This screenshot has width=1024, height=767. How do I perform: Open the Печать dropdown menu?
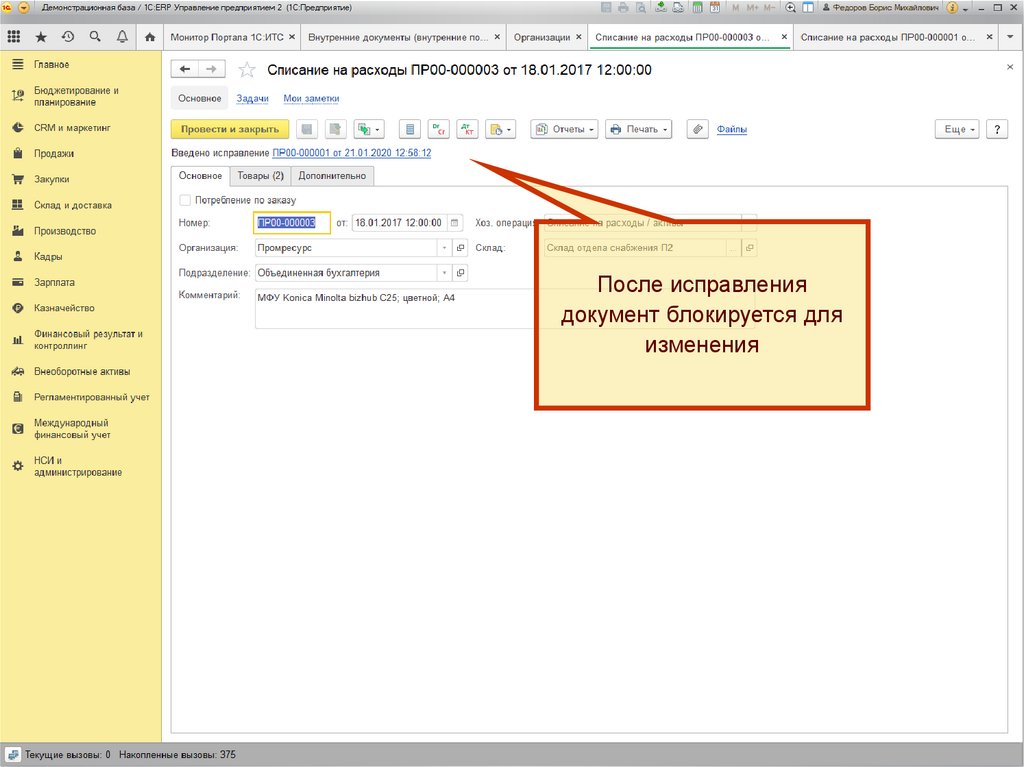tap(638, 129)
